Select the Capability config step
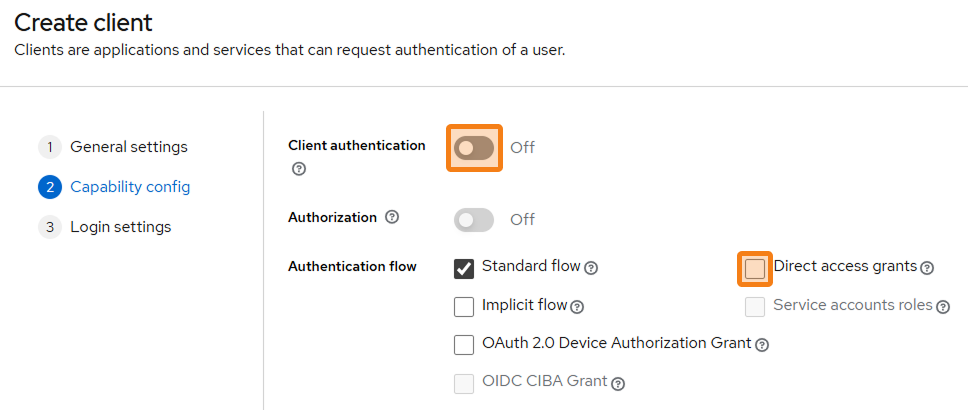Image resolution: width=968 pixels, height=410 pixels. (x=130, y=187)
